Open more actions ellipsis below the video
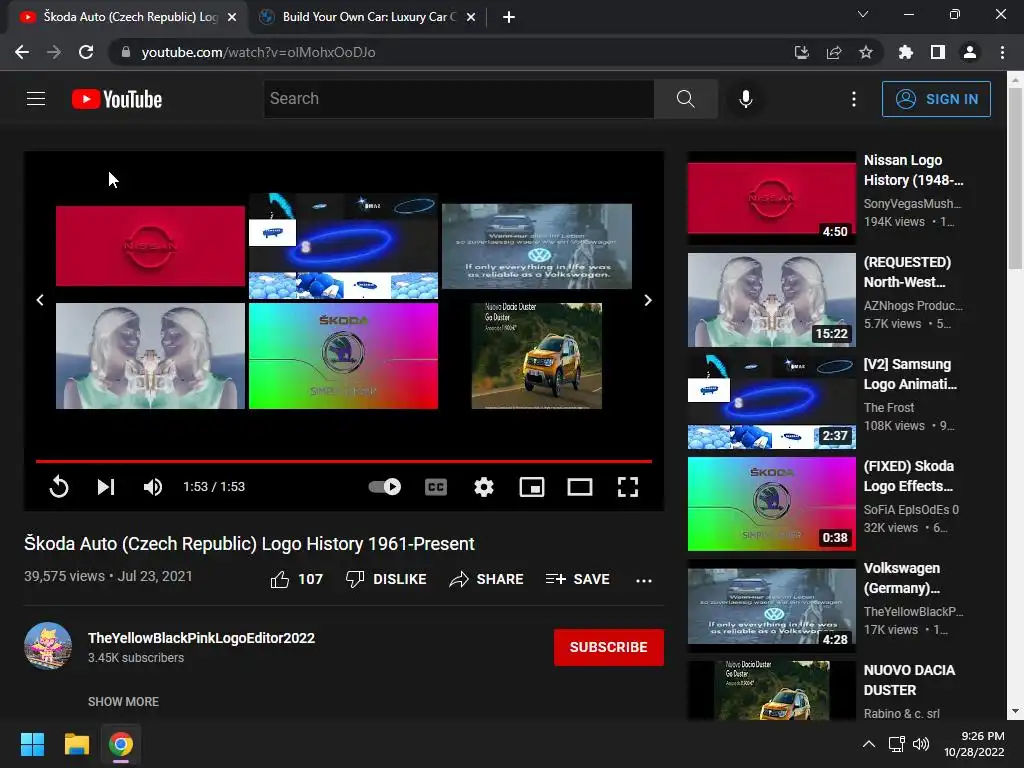Image resolution: width=1024 pixels, height=768 pixels. point(644,580)
